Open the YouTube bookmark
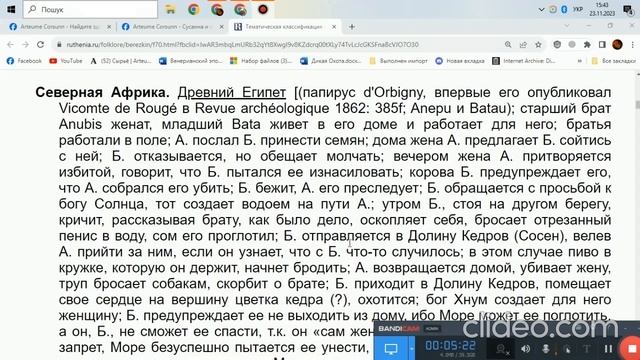Viewport: 640px width, 360px height. (65, 61)
